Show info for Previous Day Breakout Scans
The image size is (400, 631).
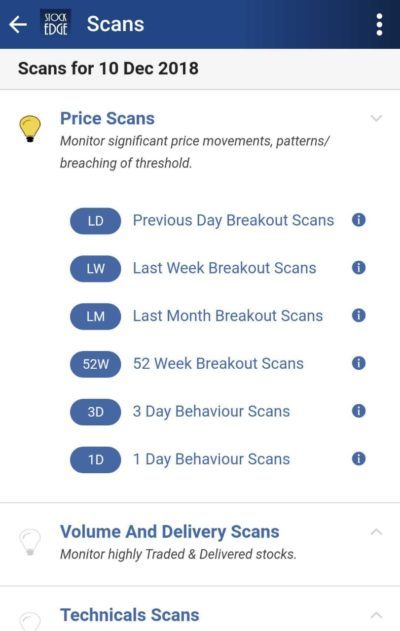point(359,220)
